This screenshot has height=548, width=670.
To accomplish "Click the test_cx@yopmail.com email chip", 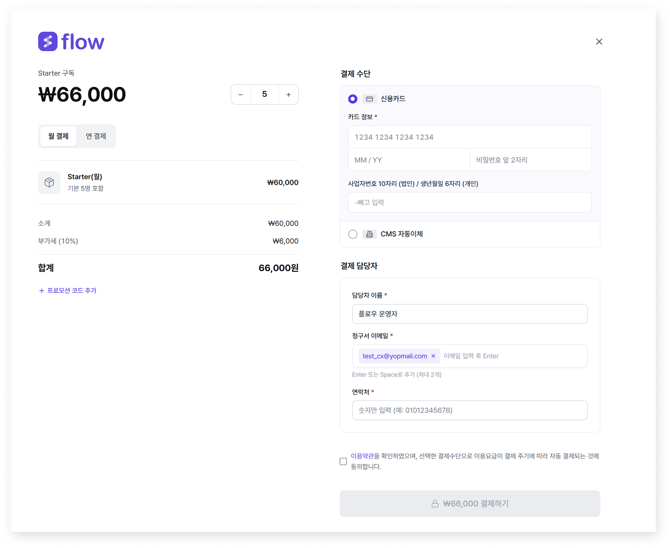I will [399, 356].
